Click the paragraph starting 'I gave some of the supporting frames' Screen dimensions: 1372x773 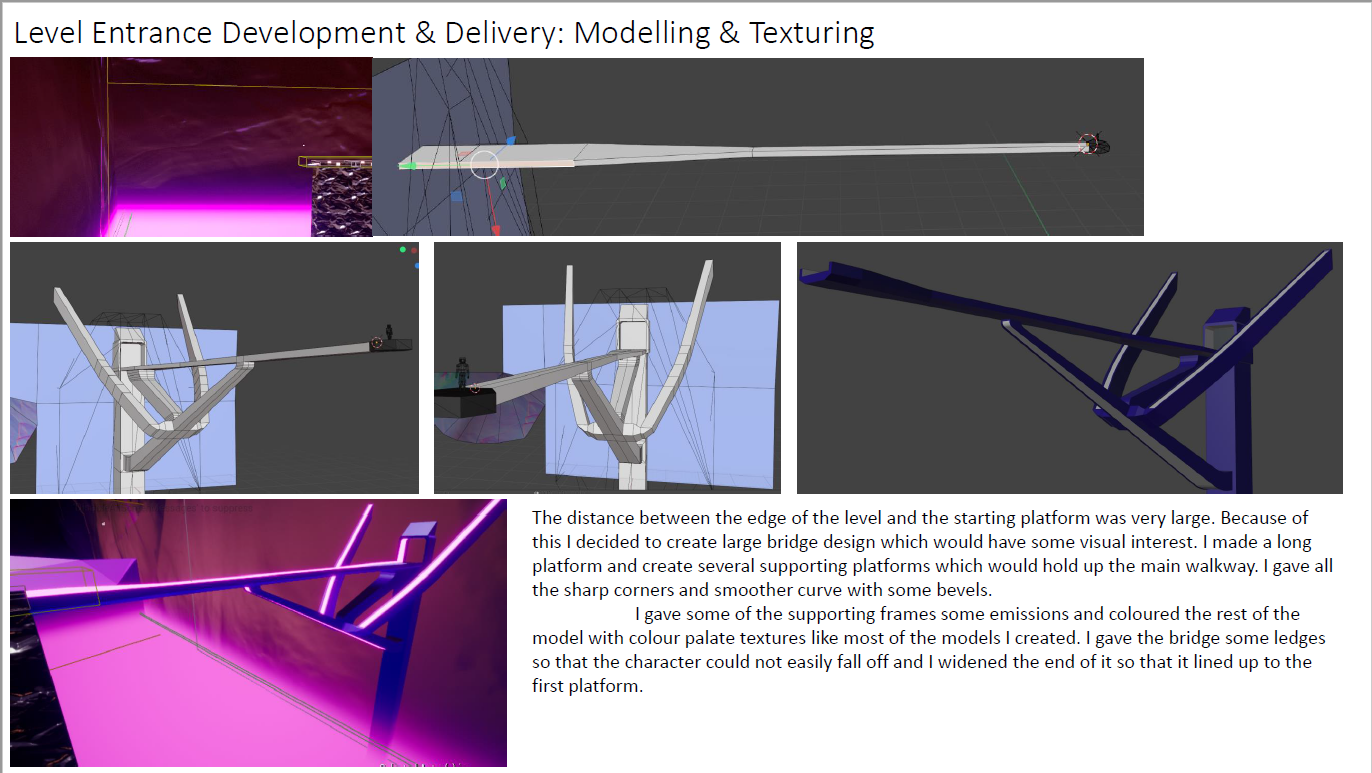929,650
